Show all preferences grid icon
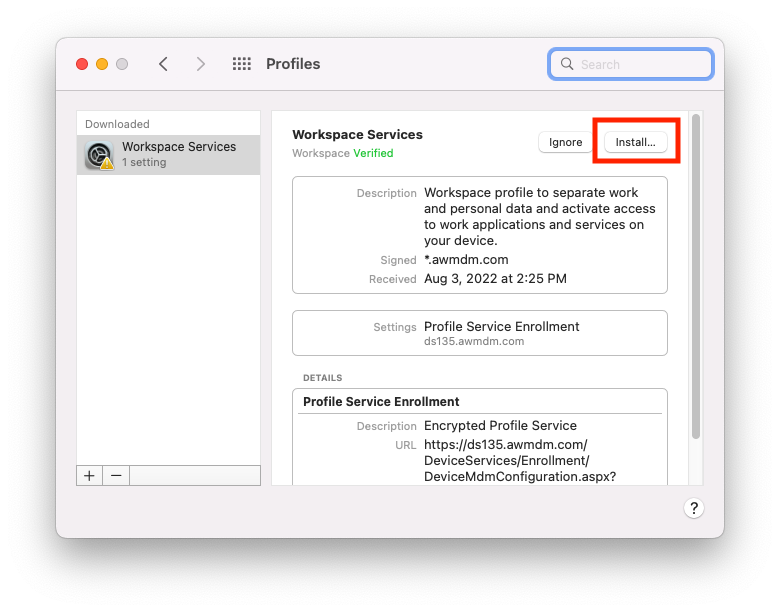The width and height of the screenshot is (780, 612). (x=242, y=64)
